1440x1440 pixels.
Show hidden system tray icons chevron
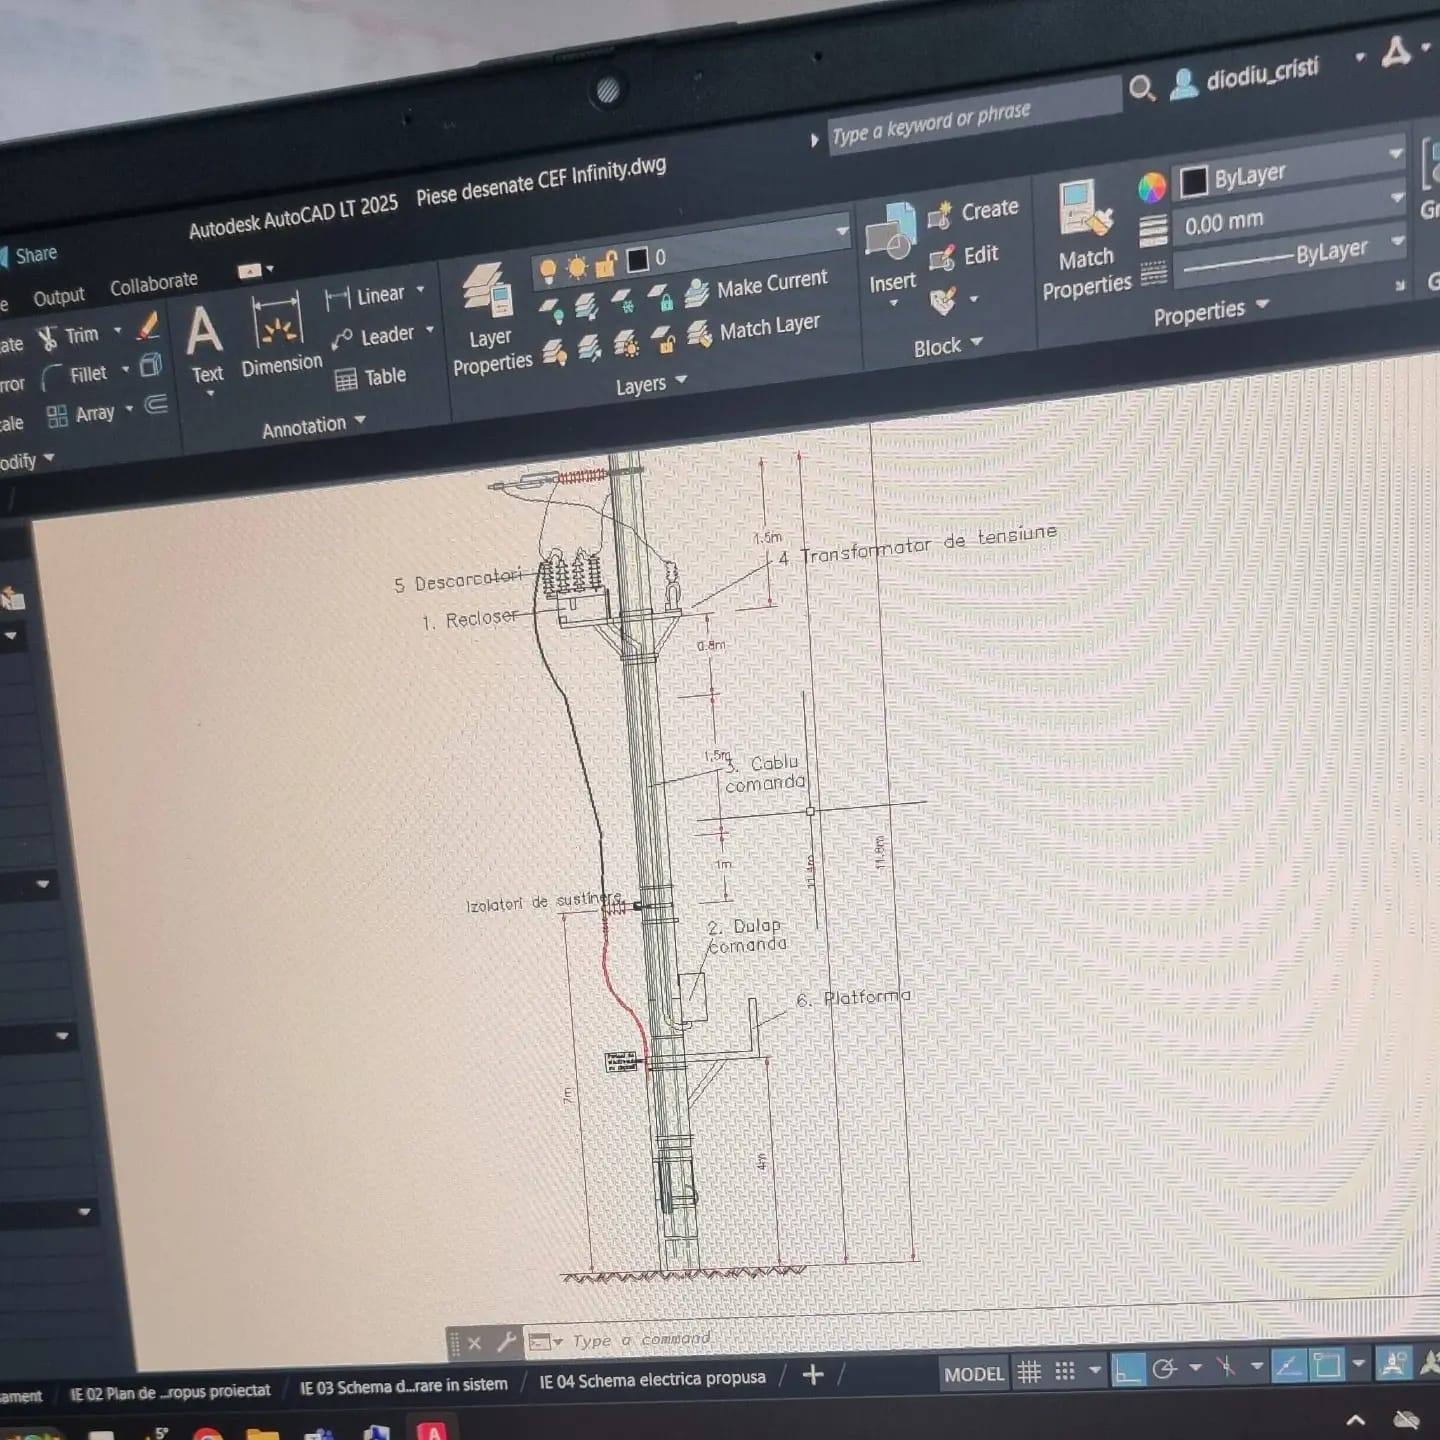(1356, 1420)
